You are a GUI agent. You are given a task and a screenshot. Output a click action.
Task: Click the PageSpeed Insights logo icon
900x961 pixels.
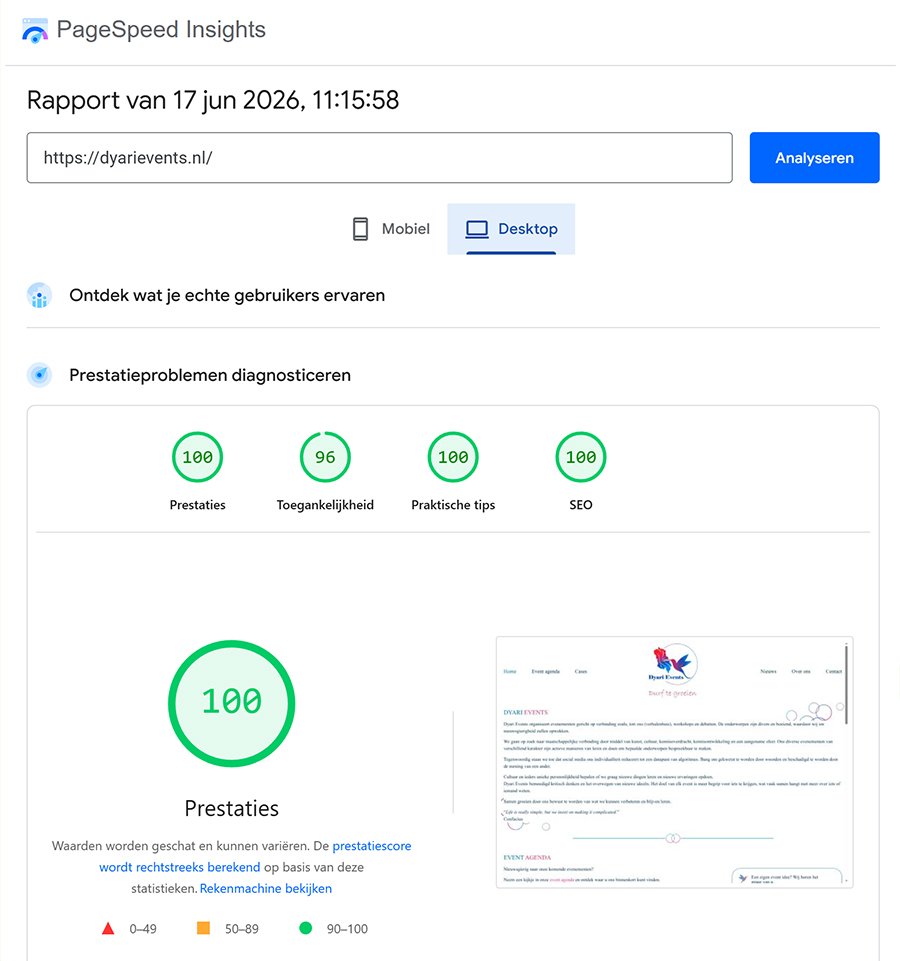coord(34,30)
